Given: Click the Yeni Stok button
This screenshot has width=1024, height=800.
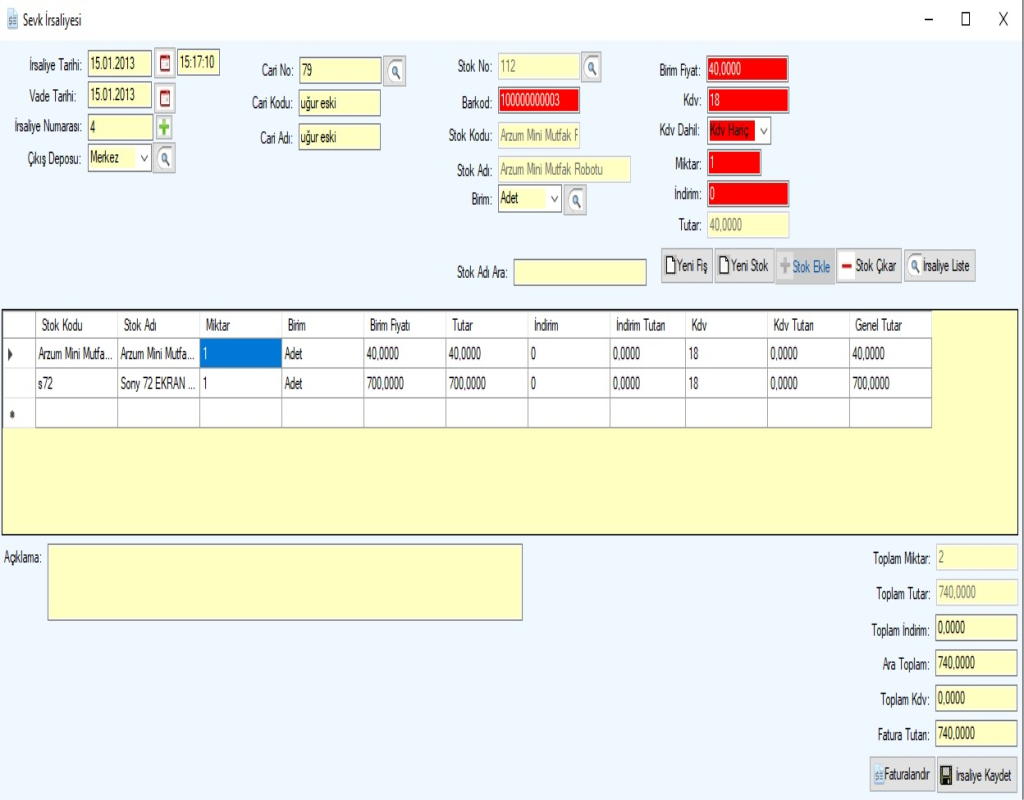Looking at the screenshot, I should coord(744,267).
